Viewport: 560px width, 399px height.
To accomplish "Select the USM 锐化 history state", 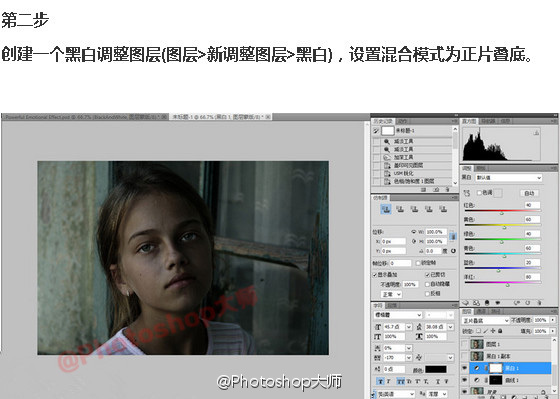I will (x=404, y=174).
